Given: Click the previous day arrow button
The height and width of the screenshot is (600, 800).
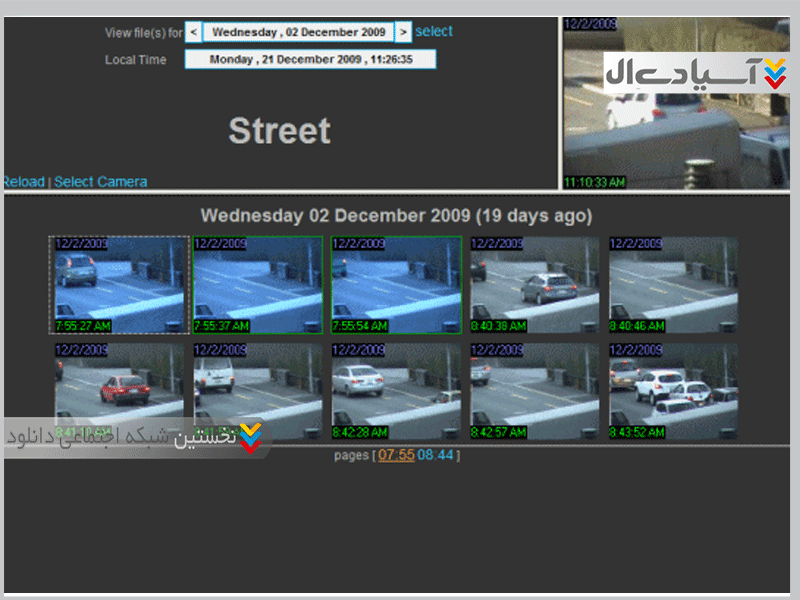Looking at the screenshot, I should pyautogui.click(x=193, y=32).
